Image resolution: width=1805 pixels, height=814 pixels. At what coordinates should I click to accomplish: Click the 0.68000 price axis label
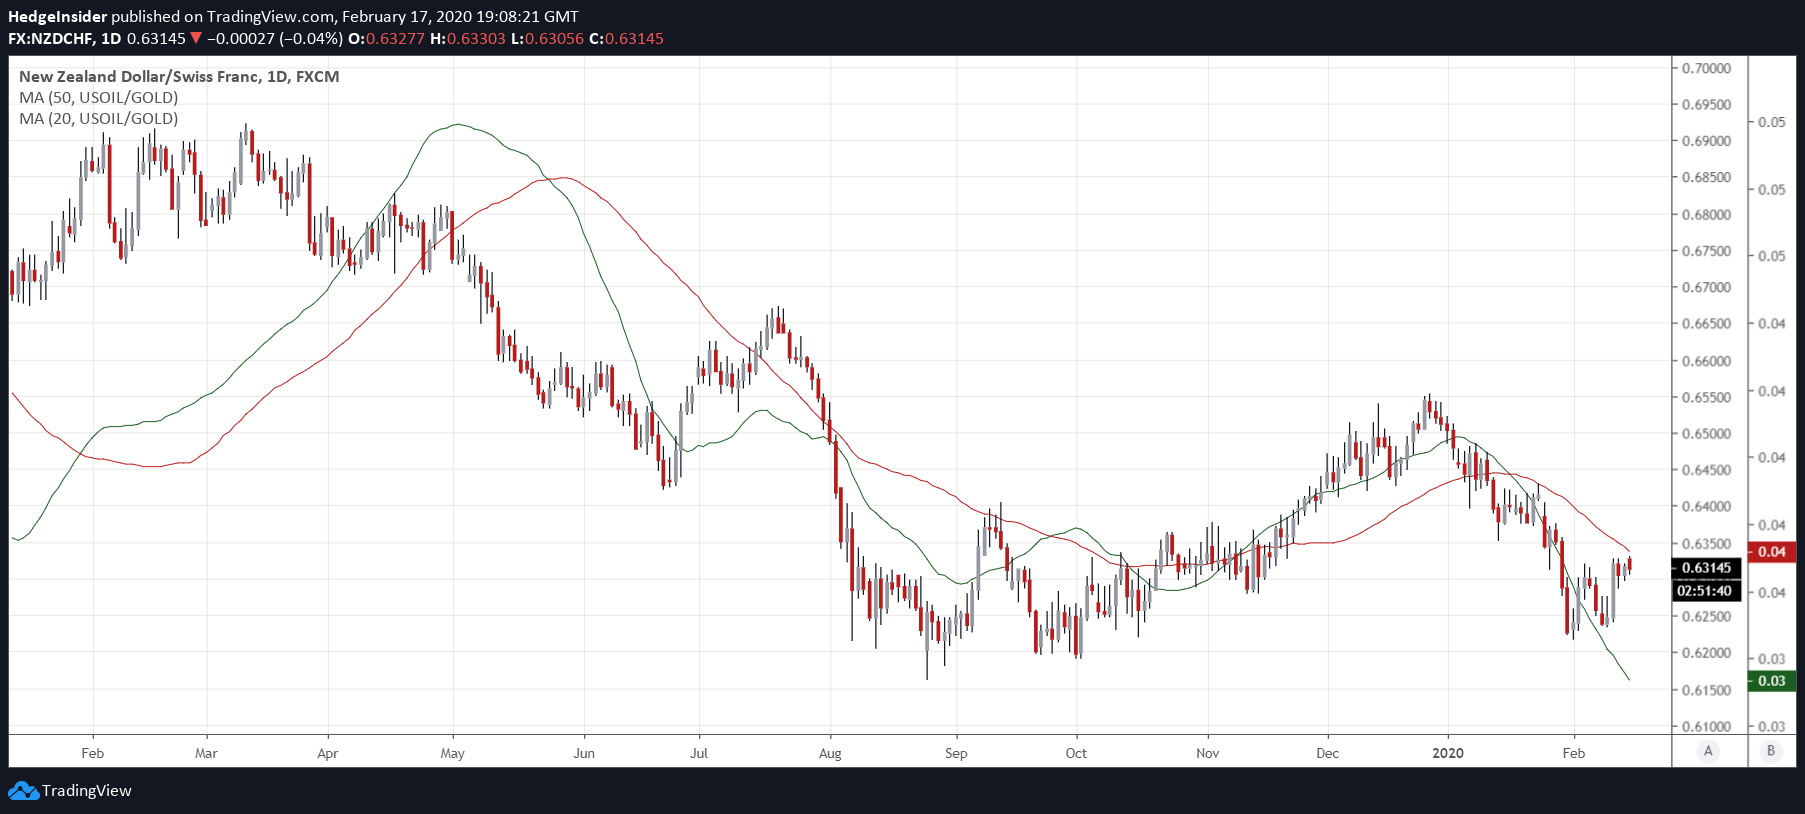(x=1706, y=214)
